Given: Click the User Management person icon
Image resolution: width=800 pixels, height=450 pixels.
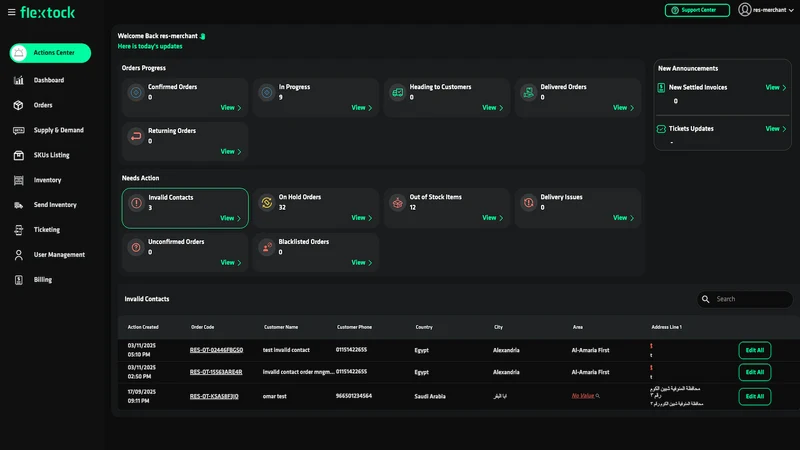Looking at the screenshot, I should (x=18, y=255).
